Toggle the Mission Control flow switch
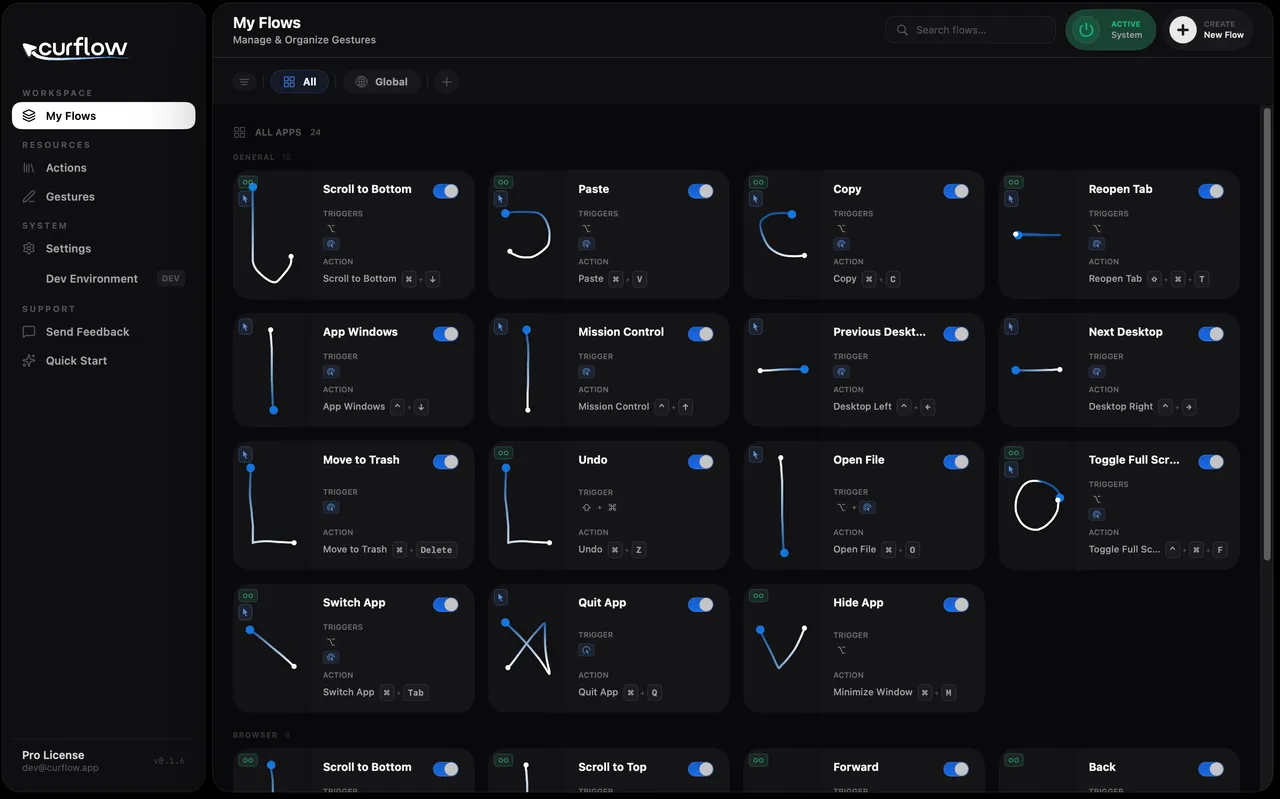Viewport: 1280px width, 799px height. click(x=701, y=334)
